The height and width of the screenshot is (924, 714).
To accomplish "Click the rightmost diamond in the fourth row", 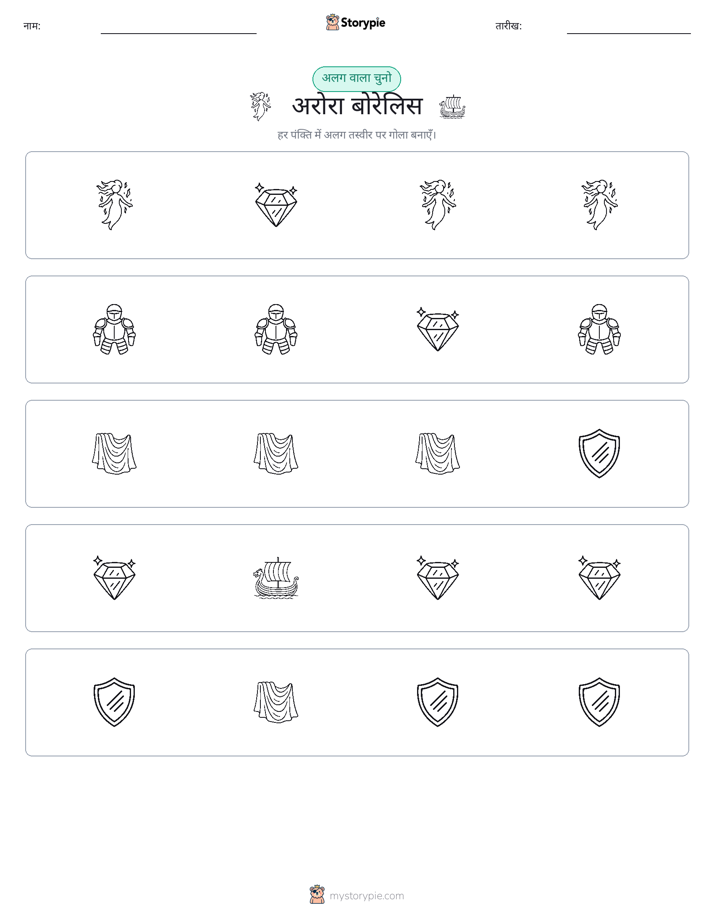I will click(599, 578).
